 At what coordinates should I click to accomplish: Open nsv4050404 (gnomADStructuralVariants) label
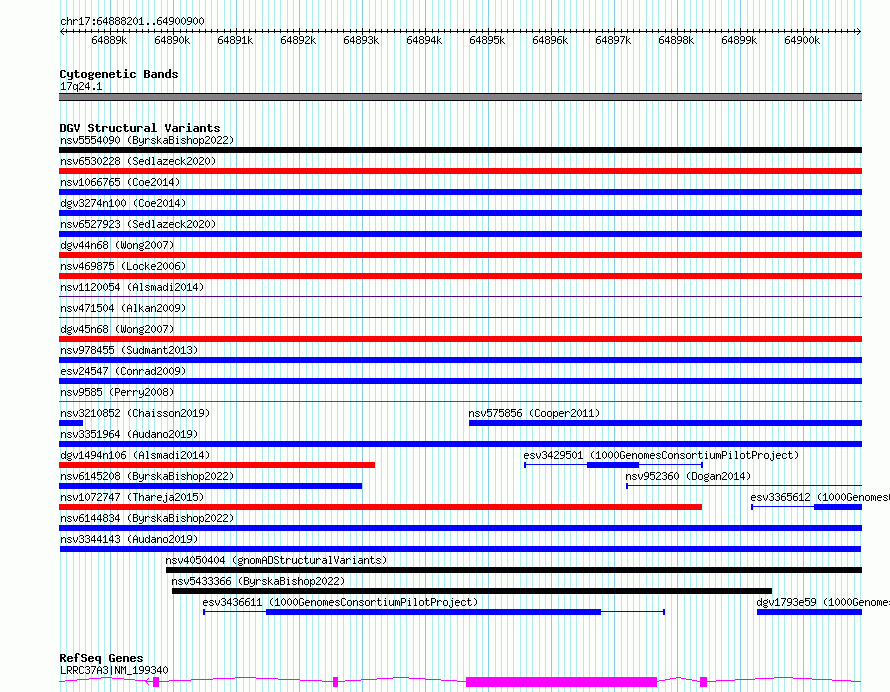pos(276,560)
